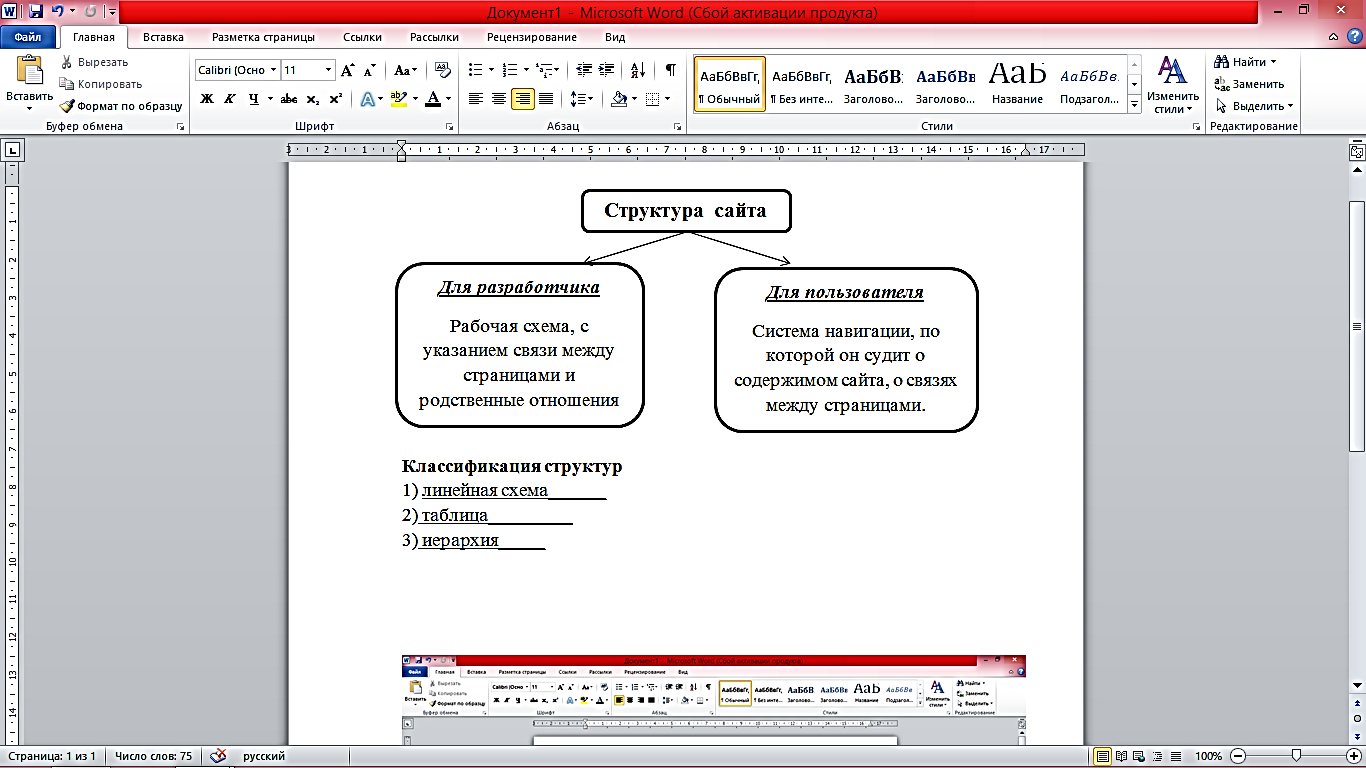Viewport: 1366px width, 768px height.
Task: Activate Формат по образцу format painter
Action: [121, 106]
